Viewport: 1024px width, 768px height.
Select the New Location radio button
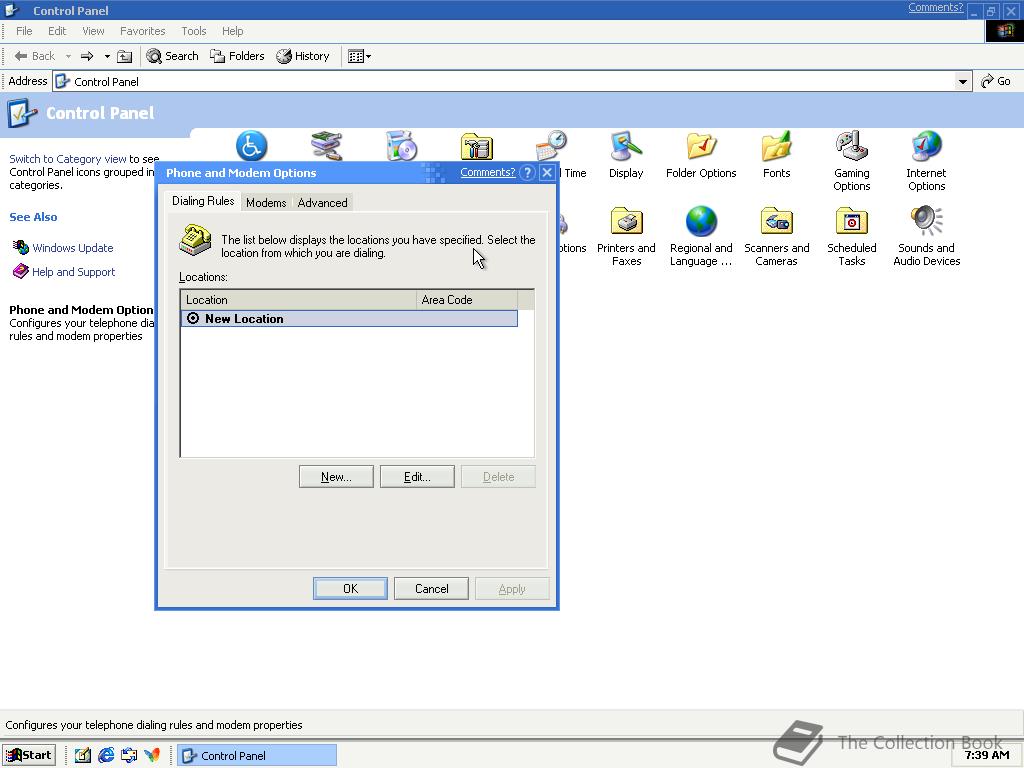tap(193, 319)
